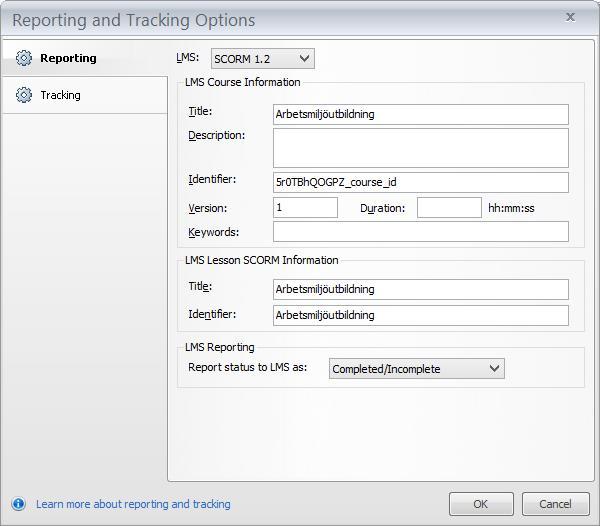Click the Duration label
The width and height of the screenshot is (600, 526).
click(x=382, y=208)
